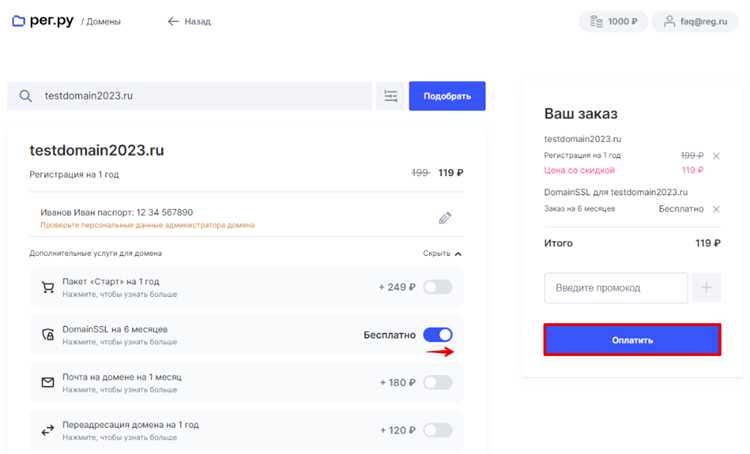
Task: Disable the DomainSSL на 6 месяцев toggle
Action: (x=438, y=335)
